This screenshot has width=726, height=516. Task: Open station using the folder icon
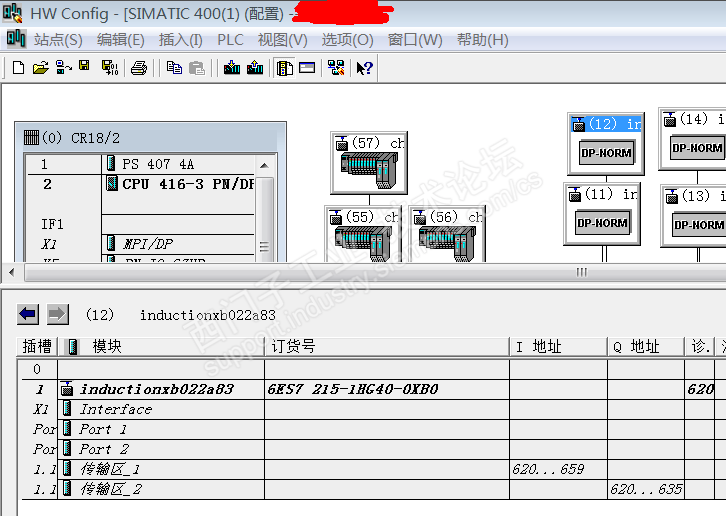tap(41, 68)
